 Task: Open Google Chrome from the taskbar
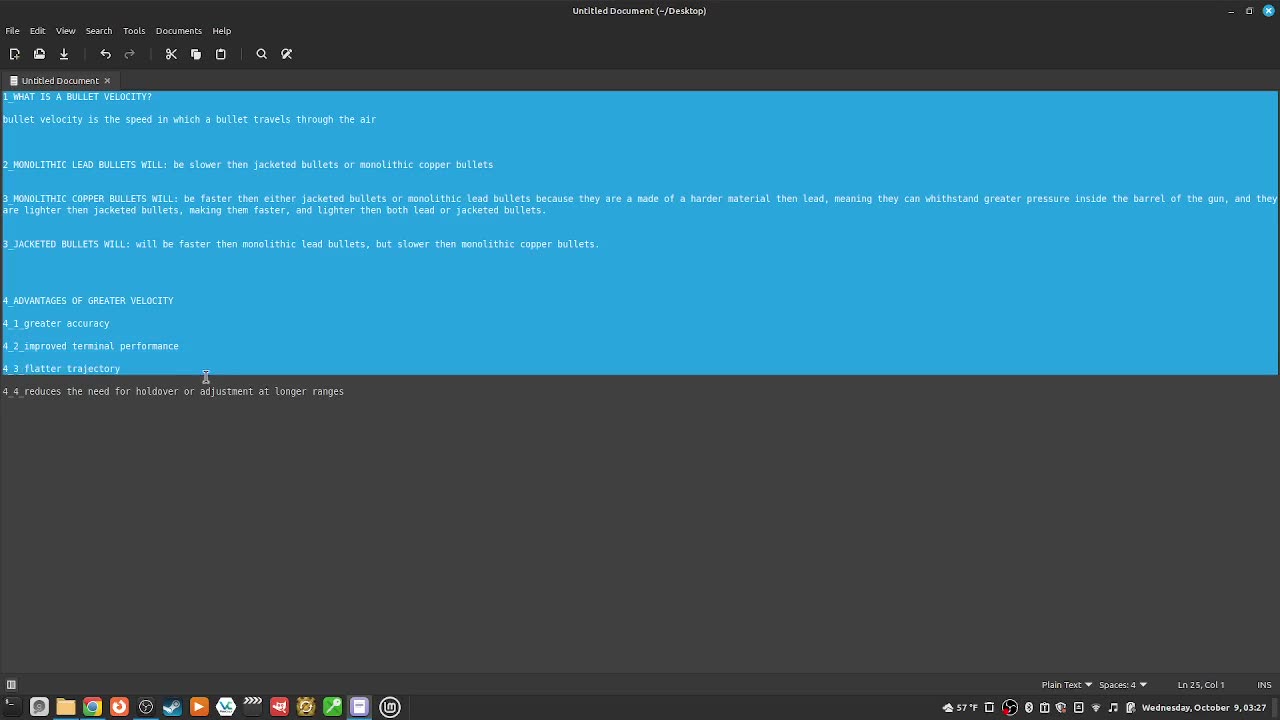click(92, 707)
